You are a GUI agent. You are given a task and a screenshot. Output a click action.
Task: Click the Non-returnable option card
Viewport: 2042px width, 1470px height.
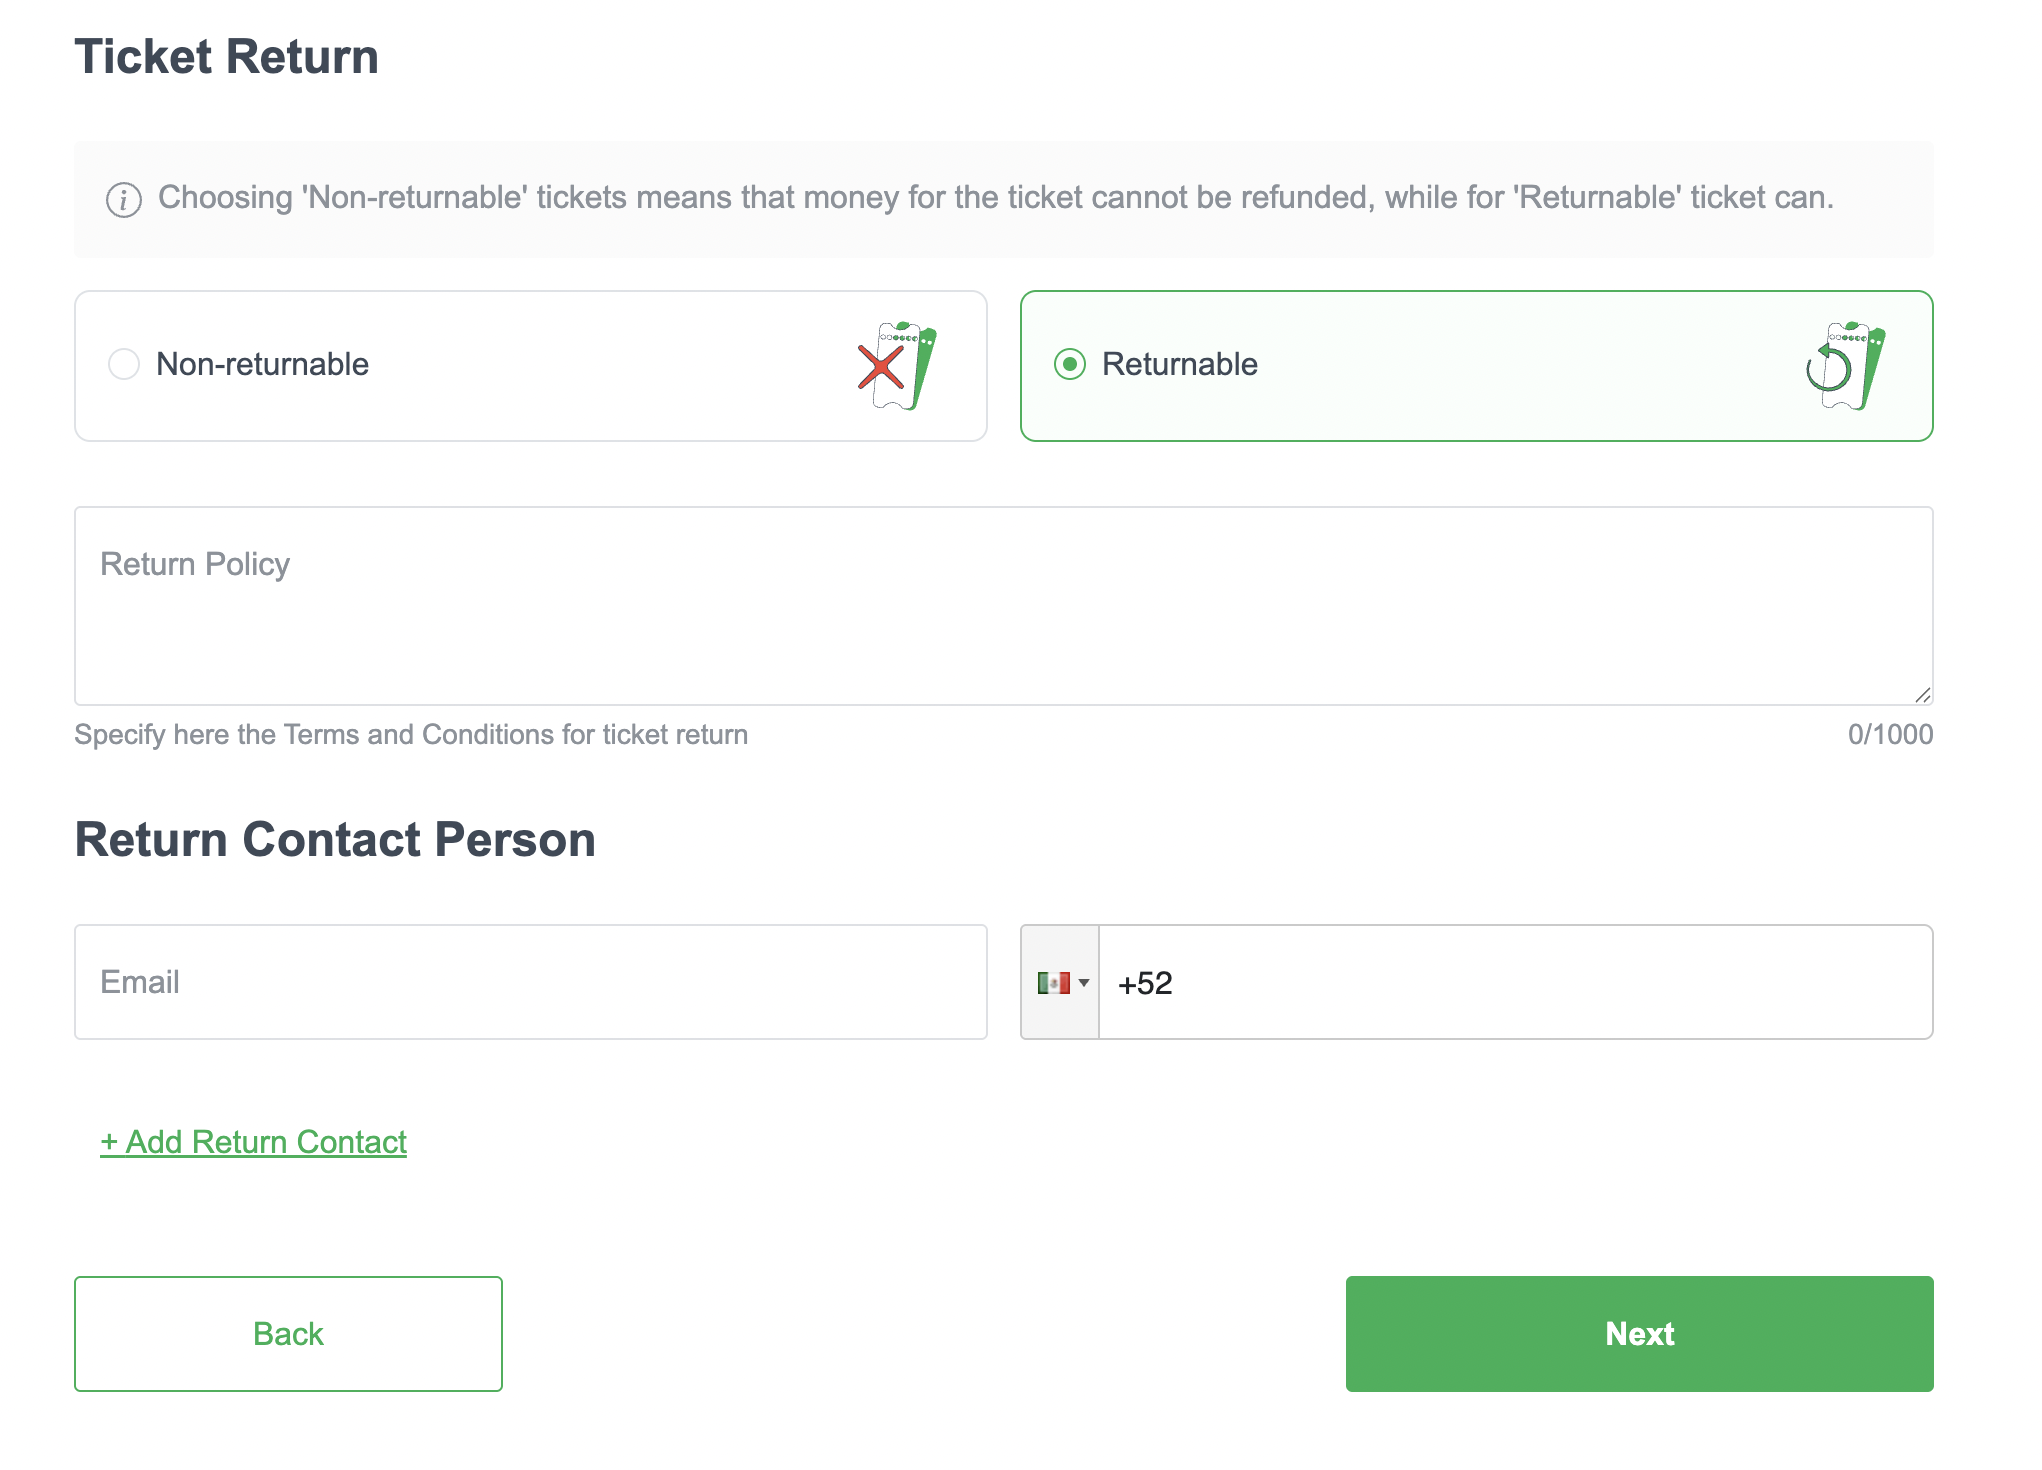click(x=530, y=365)
